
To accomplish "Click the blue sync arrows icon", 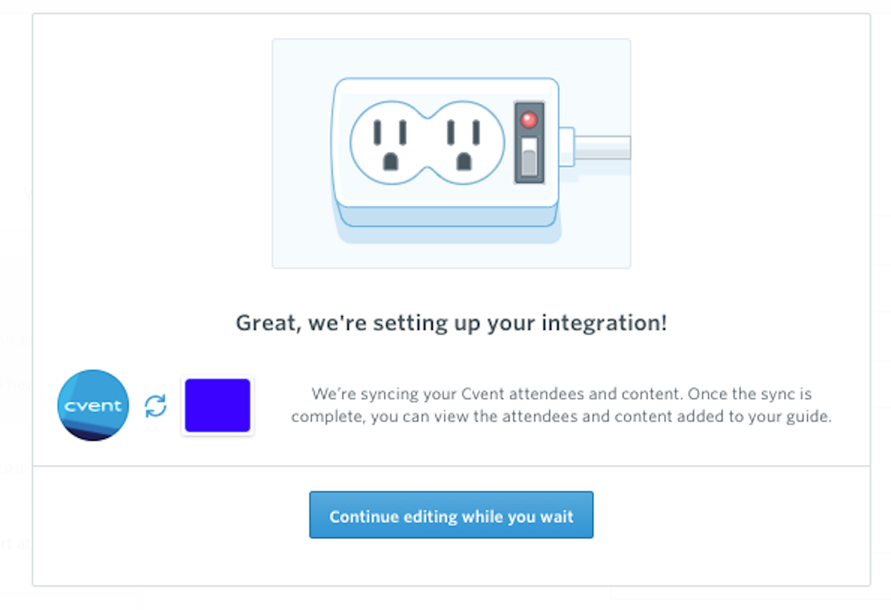I will click(155, 406).
